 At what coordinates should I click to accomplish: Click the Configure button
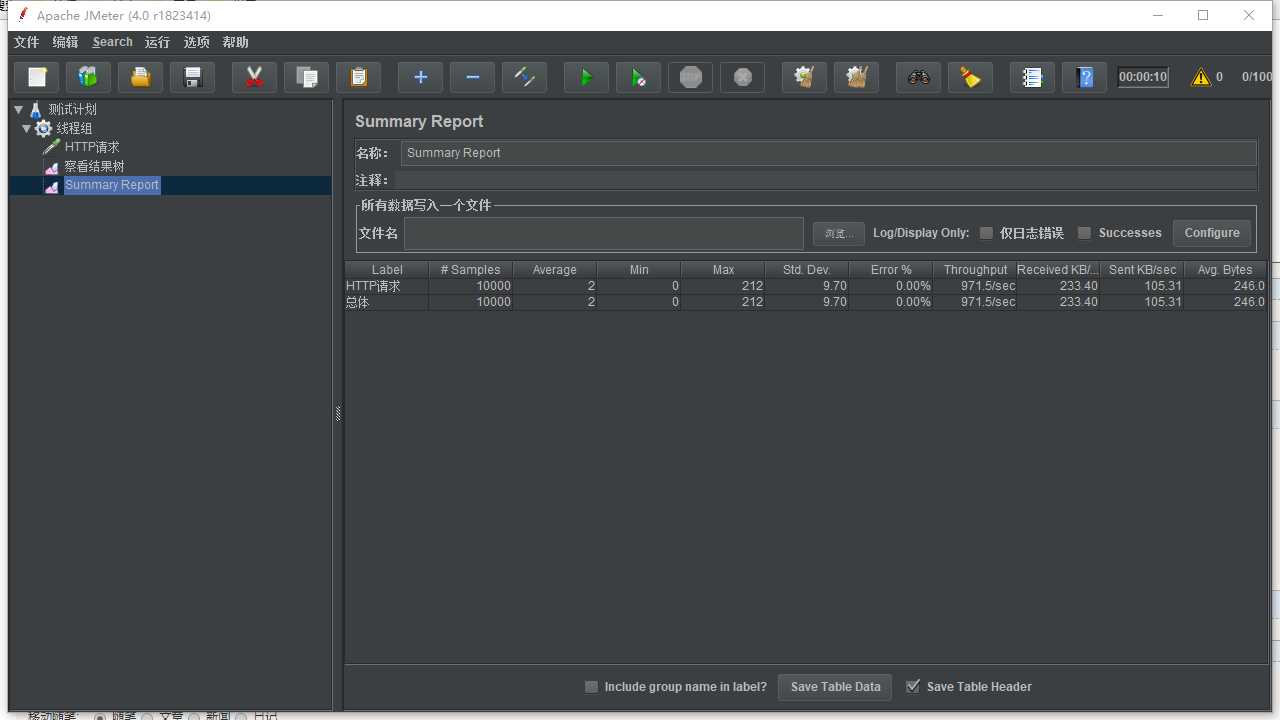pos(1212,233)
